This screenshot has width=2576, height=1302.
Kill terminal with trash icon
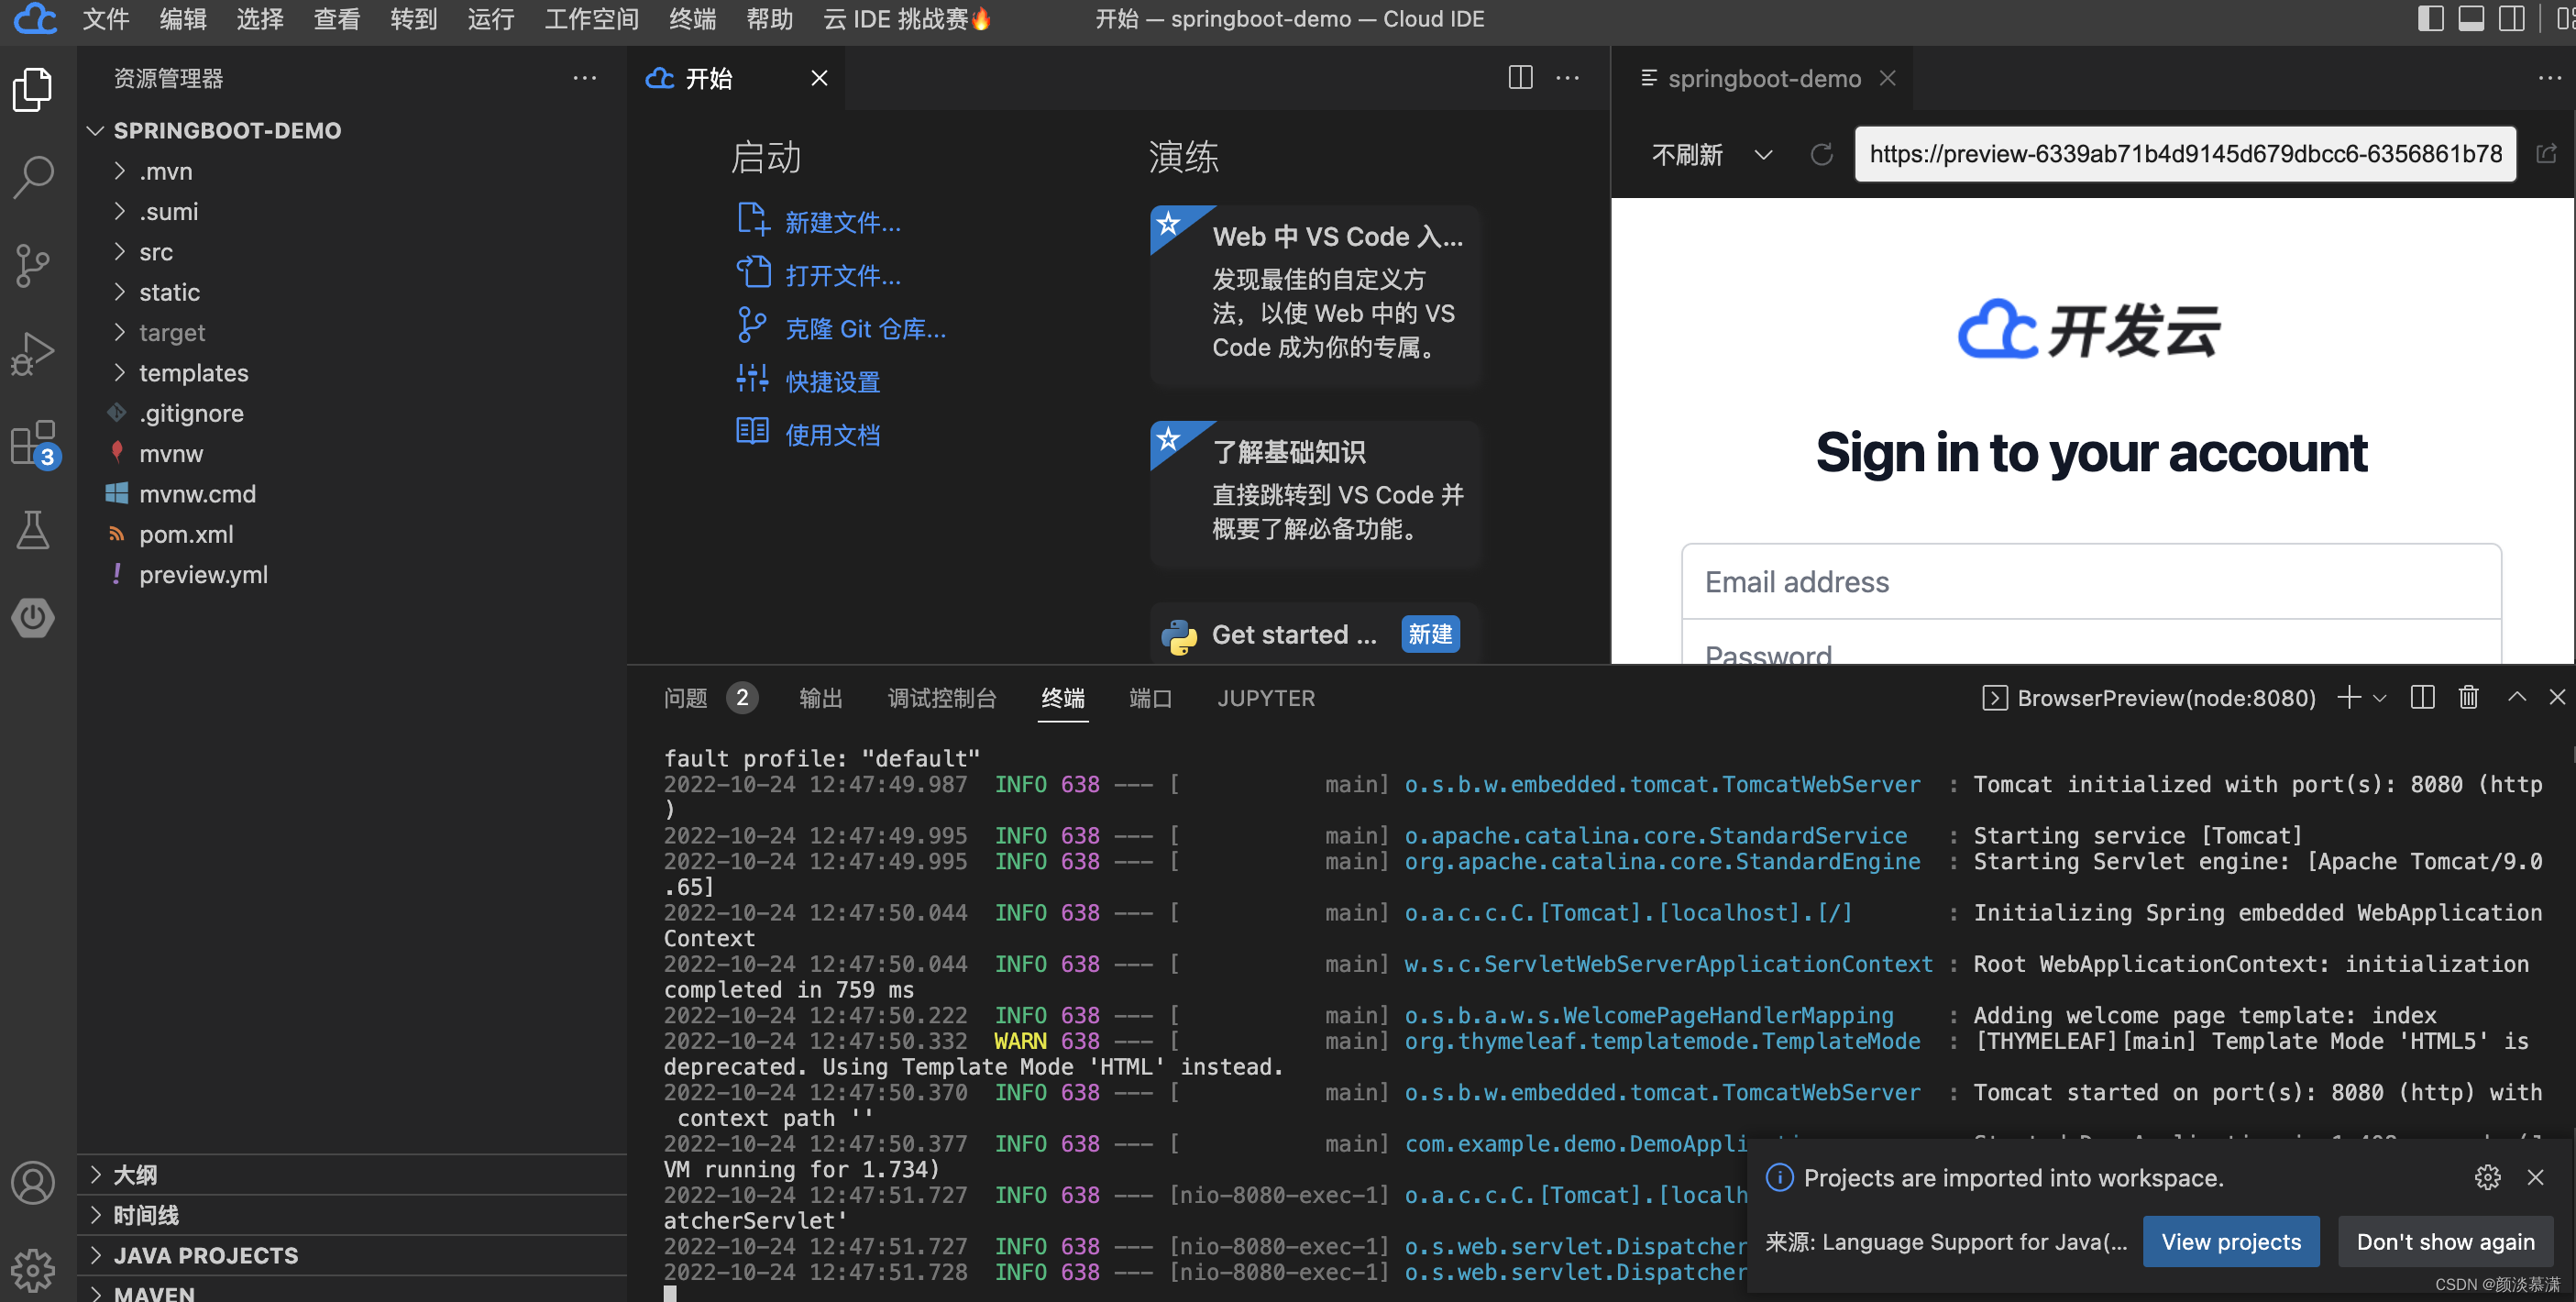coord(2468,698)
